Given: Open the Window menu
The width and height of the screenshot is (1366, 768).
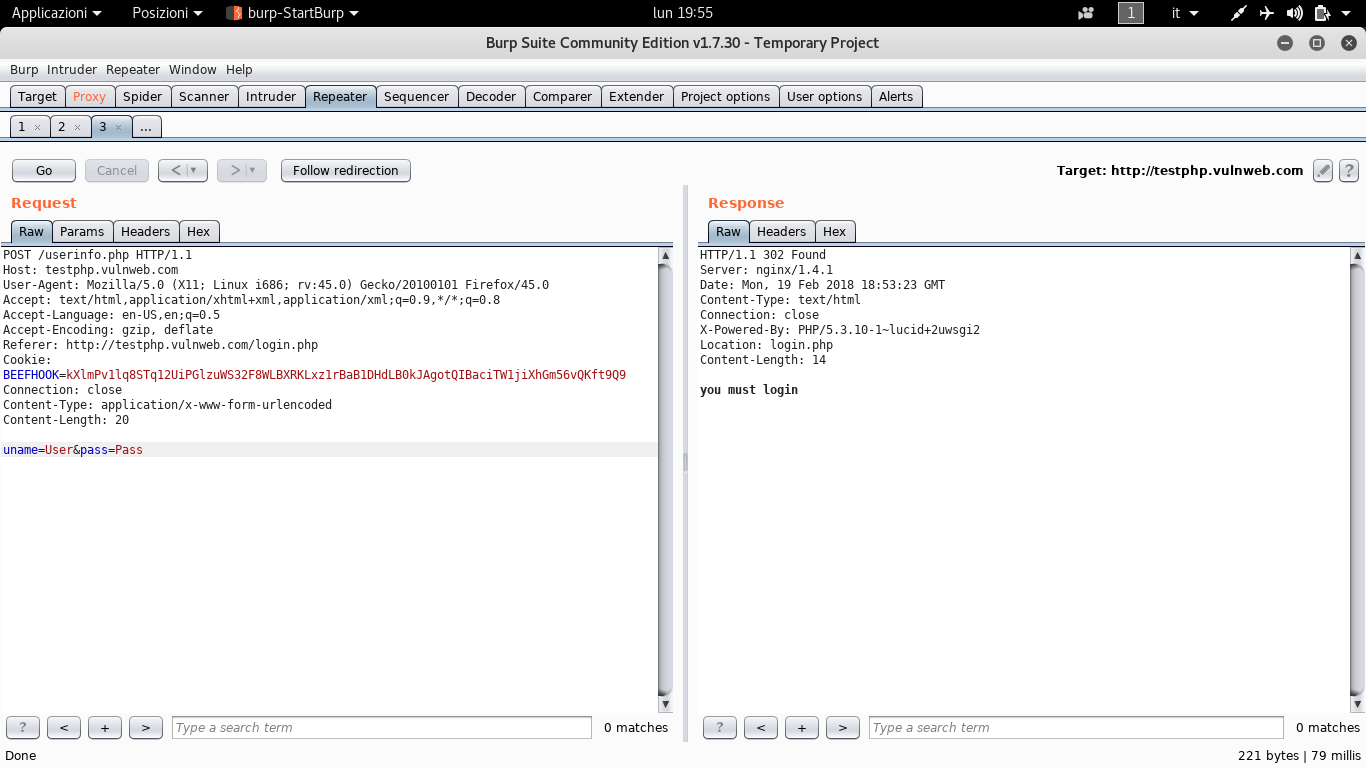Looking at the screenshot, I should pyautogui.click(x=193, y=69).
